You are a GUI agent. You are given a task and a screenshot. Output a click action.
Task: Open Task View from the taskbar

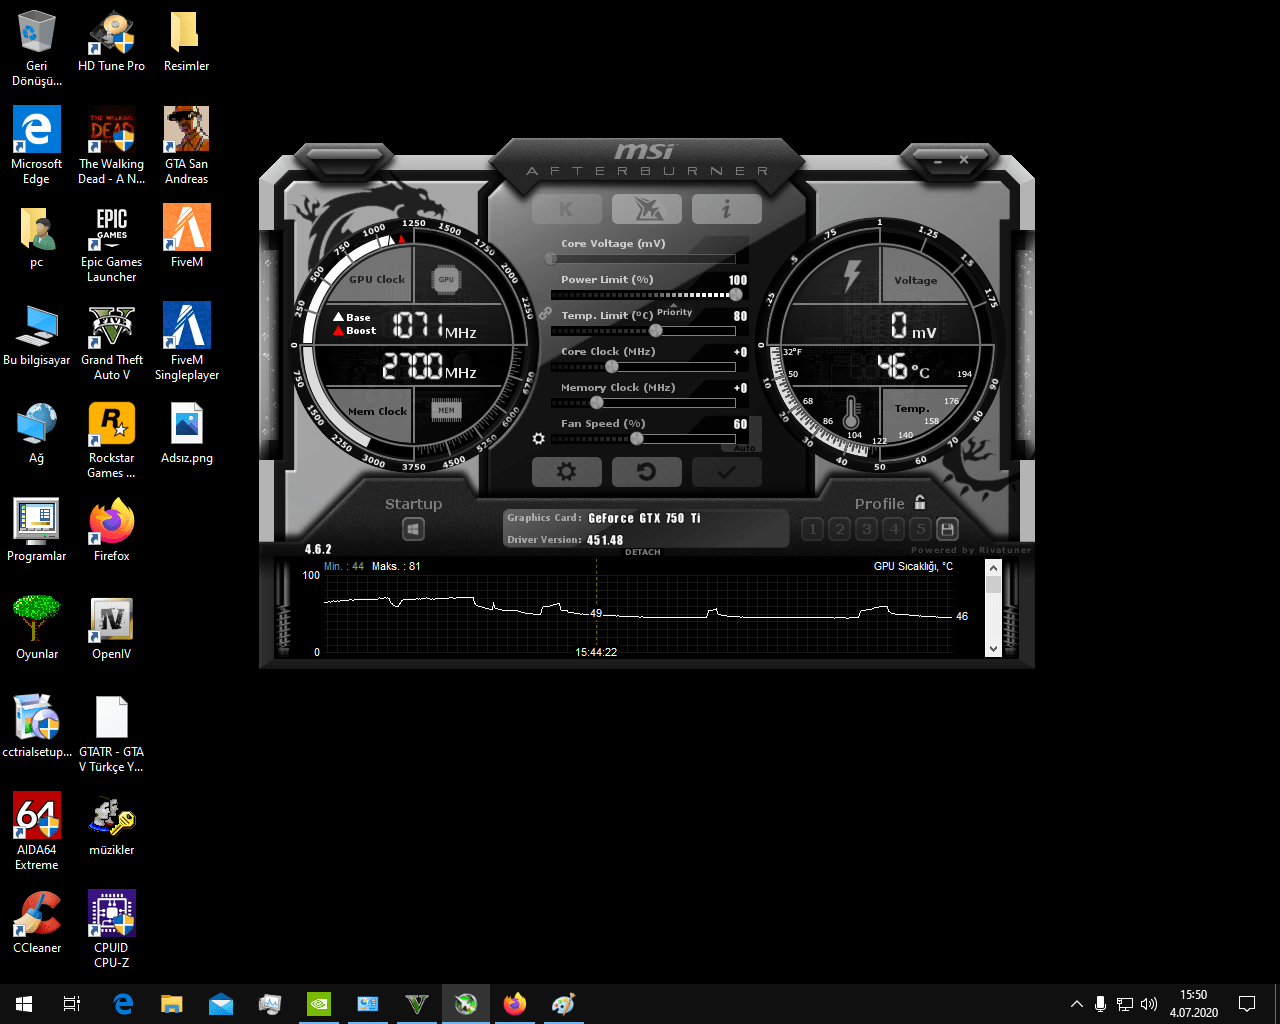[72, 1004]
